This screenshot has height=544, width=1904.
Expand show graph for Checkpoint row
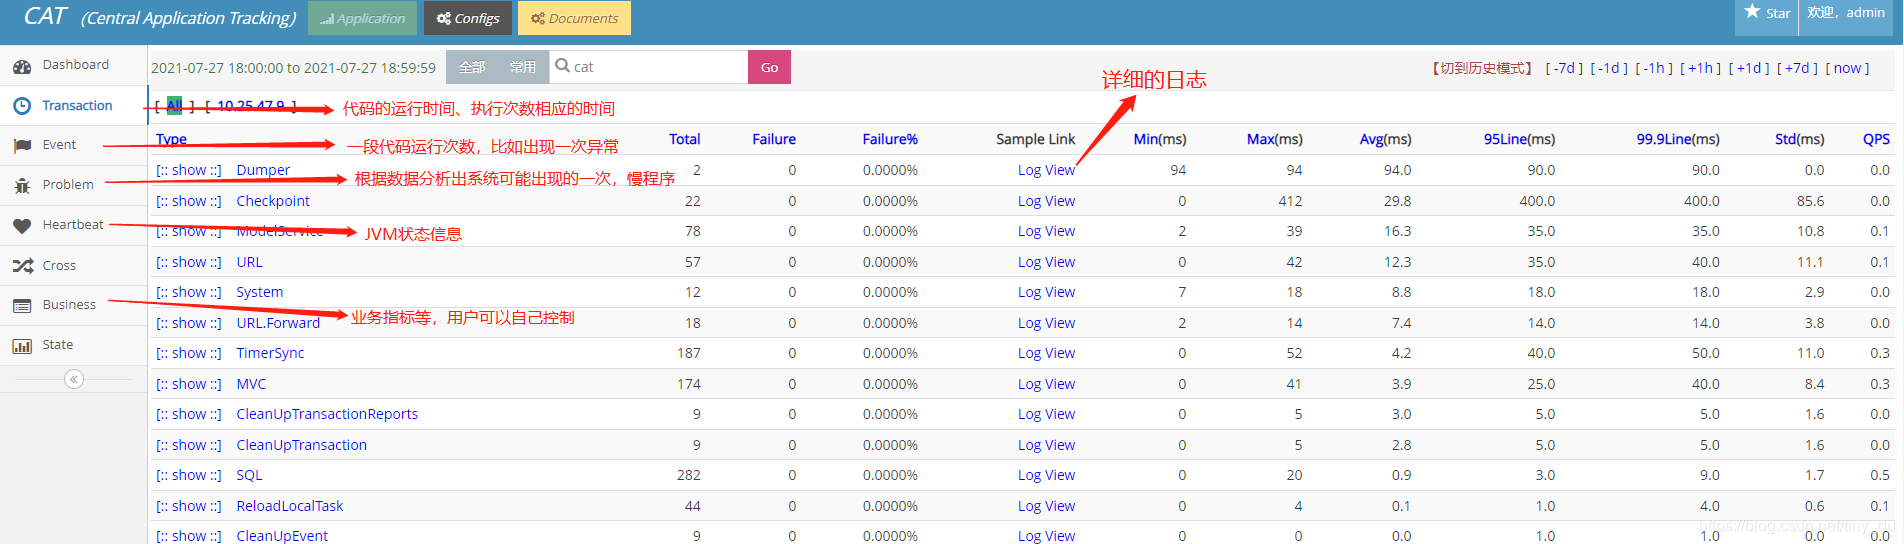[x=189, y=201]
